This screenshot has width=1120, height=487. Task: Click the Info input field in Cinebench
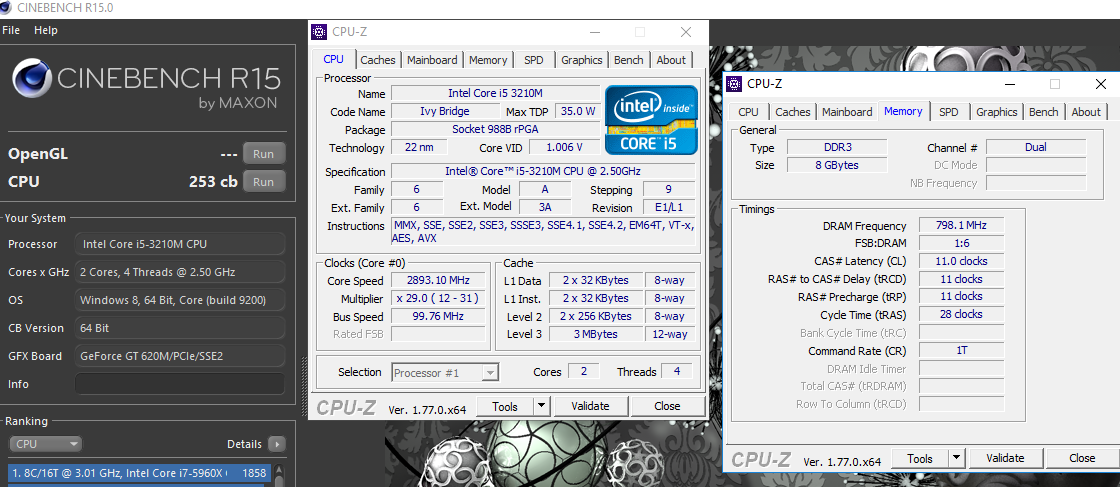click(180, 383)
